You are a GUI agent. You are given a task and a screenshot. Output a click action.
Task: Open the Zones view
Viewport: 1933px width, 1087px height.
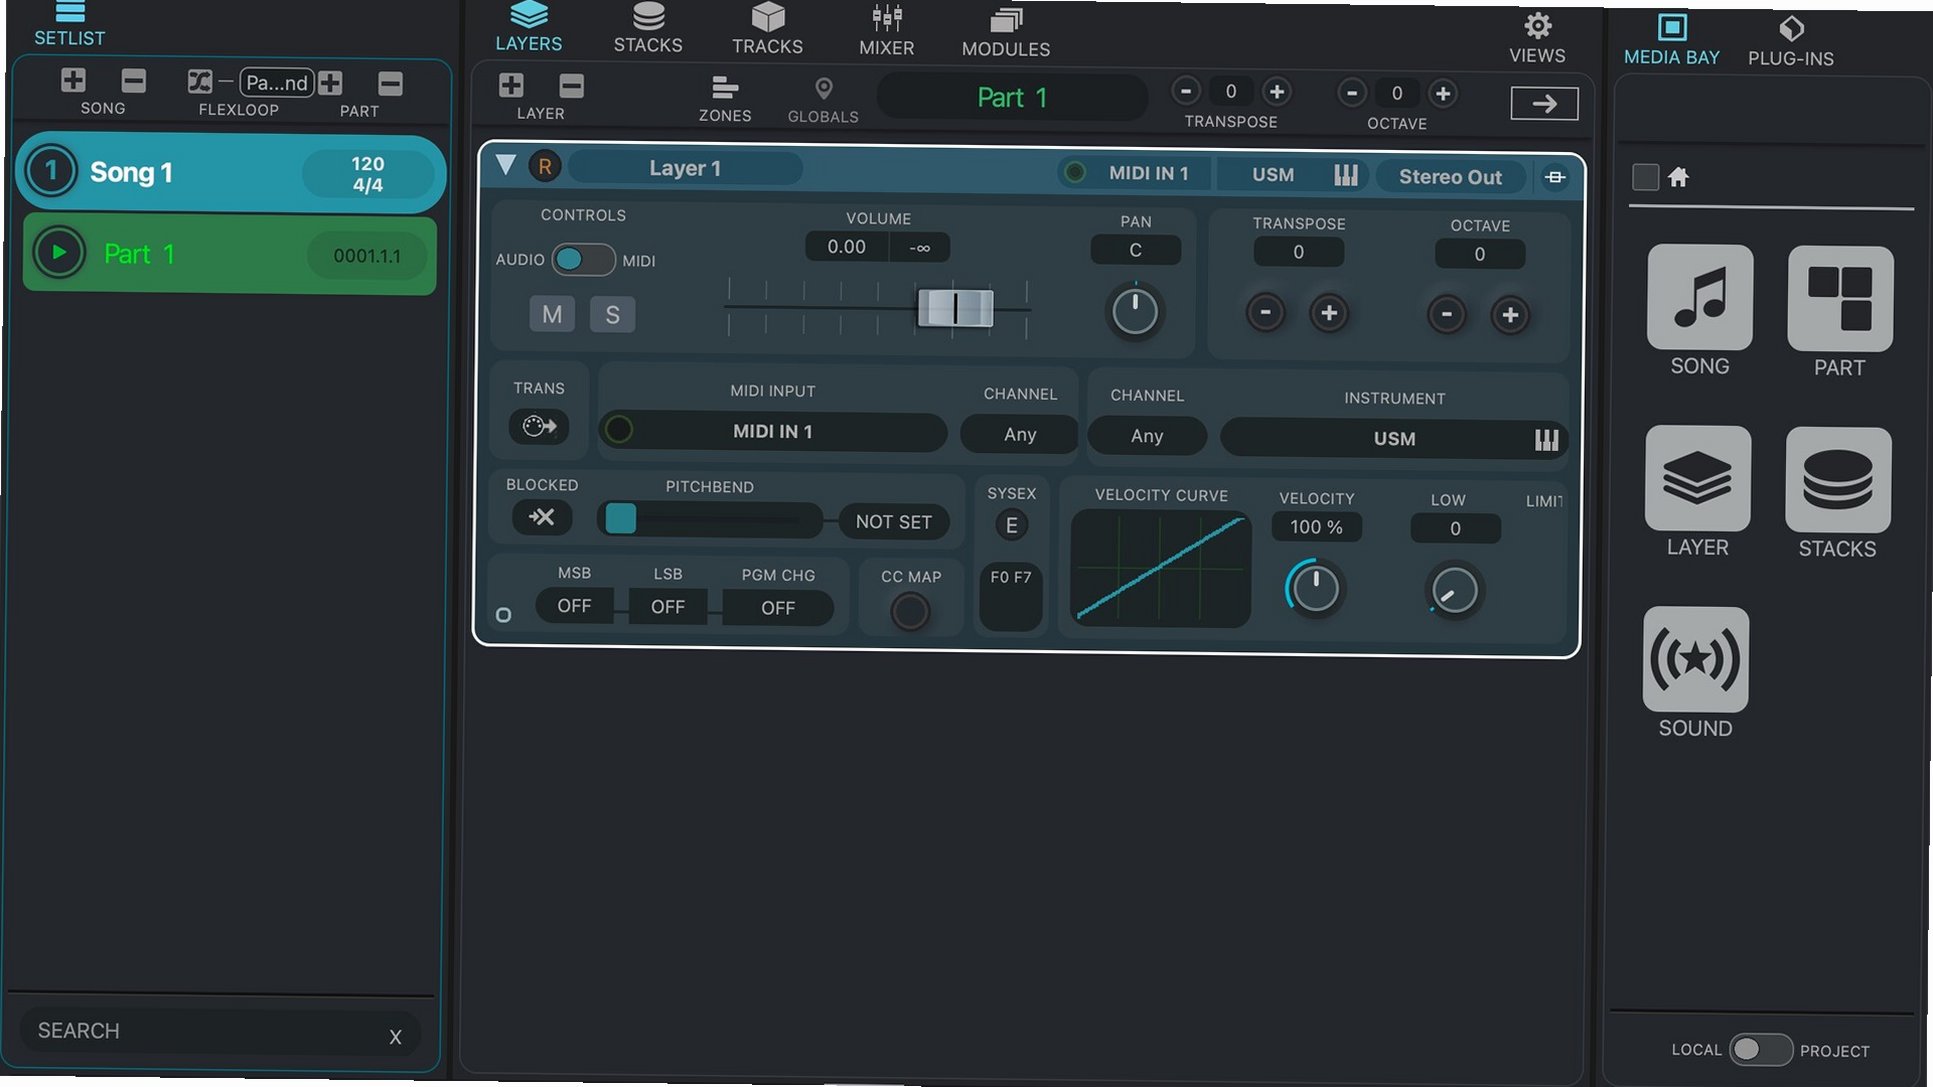click(725, 99)
